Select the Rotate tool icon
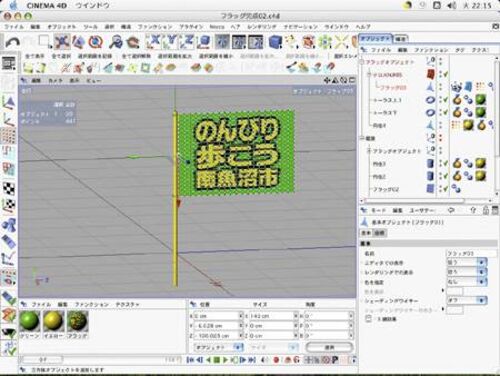Viewport: 500px width, 376px height. coord(95,42)
